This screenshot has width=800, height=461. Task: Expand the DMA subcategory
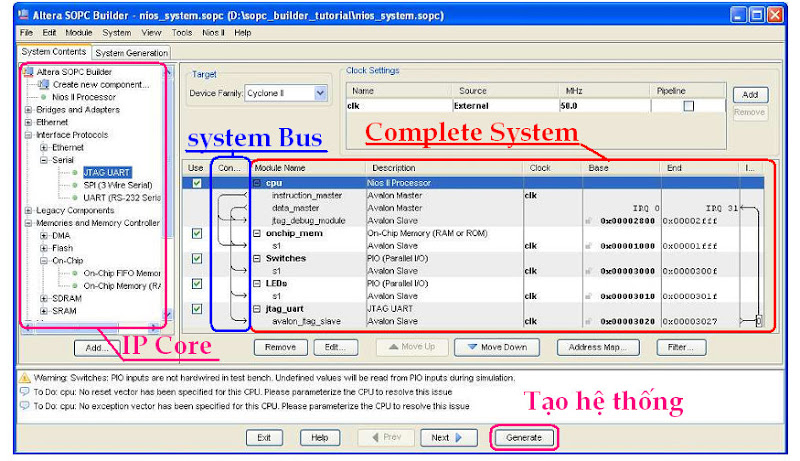44,236
